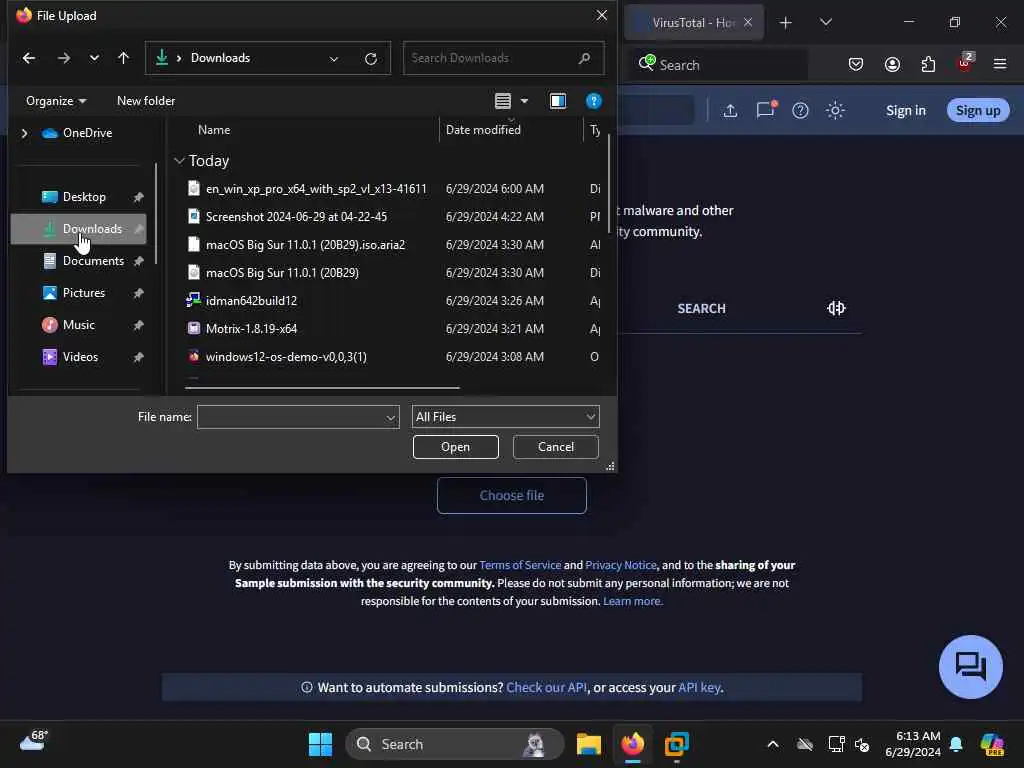Open Firefox account icon
The height and width of the screenshot is (768, 1024).
coord(892,65)
